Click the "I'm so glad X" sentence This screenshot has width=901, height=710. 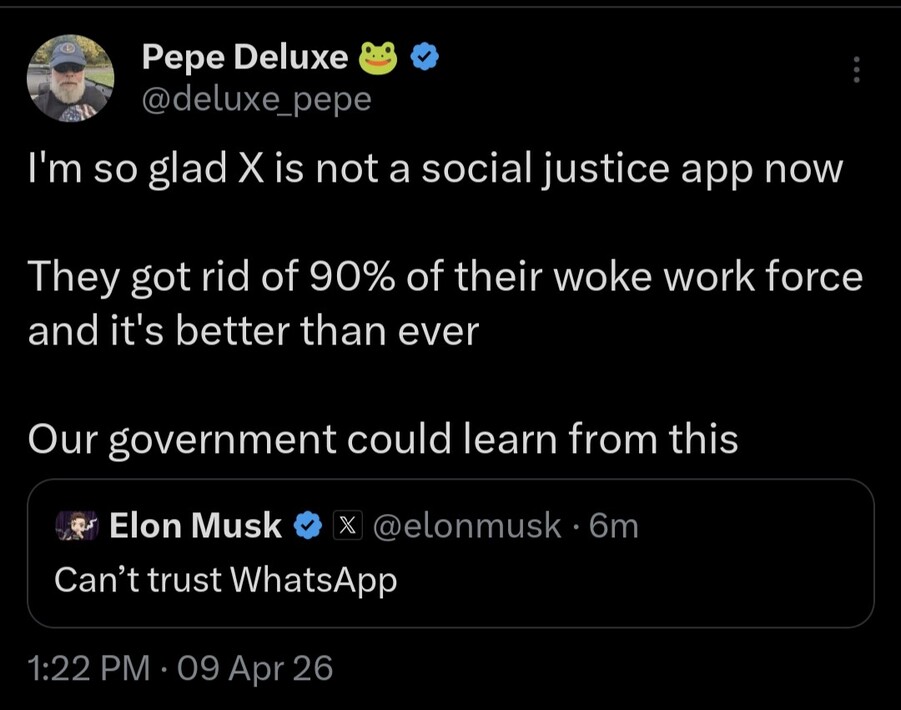[435, 170]
